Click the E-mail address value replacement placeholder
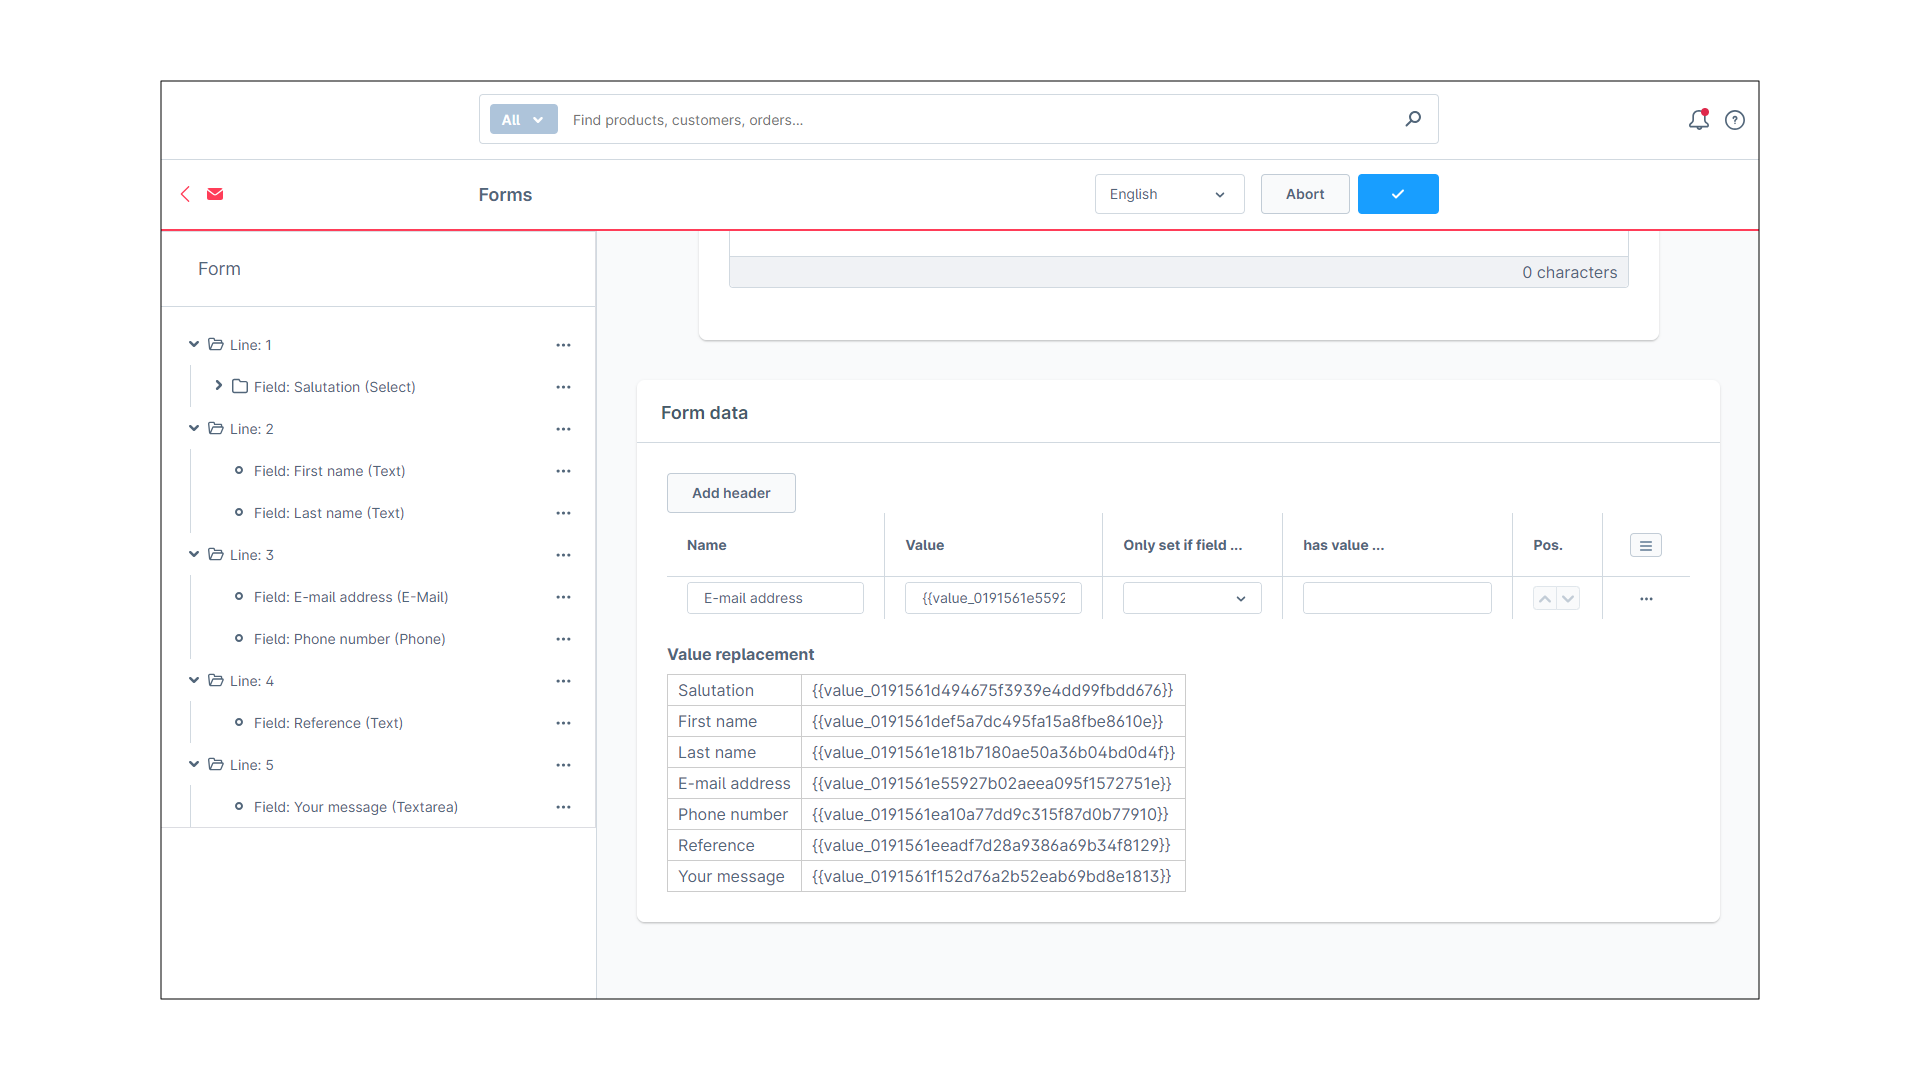Screen dimensions: 1920x1080 [991, 783]
